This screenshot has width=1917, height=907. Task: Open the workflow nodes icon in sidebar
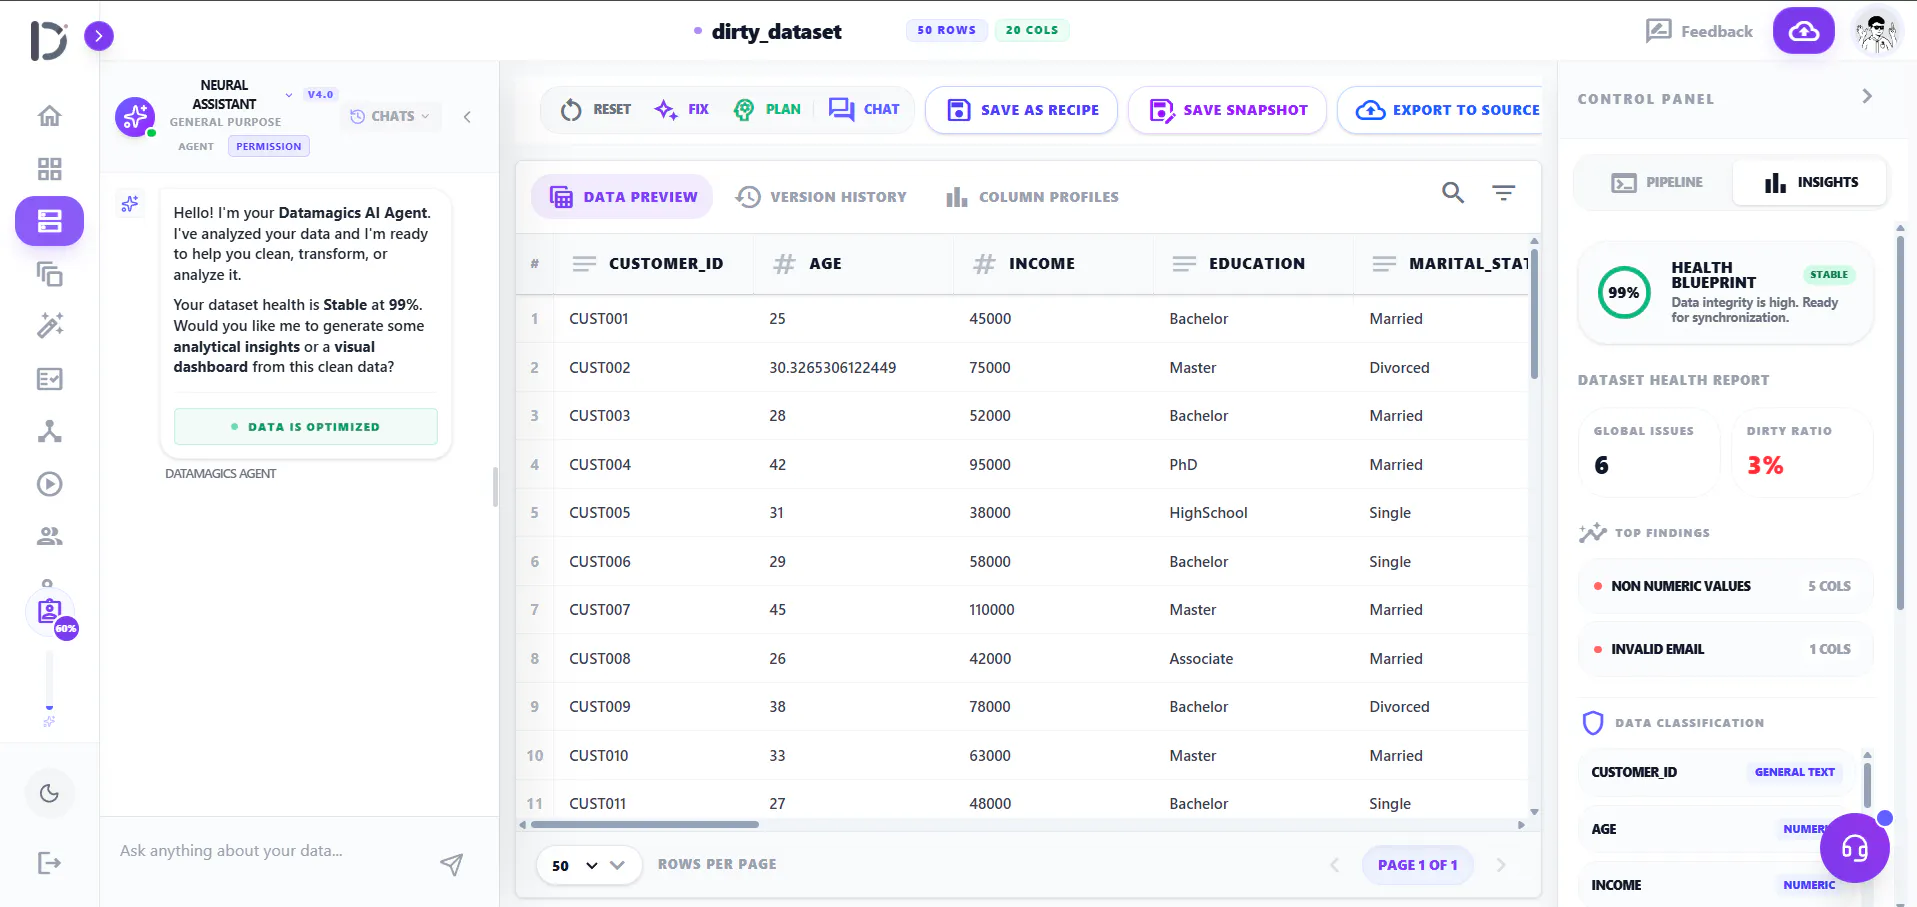49,431
